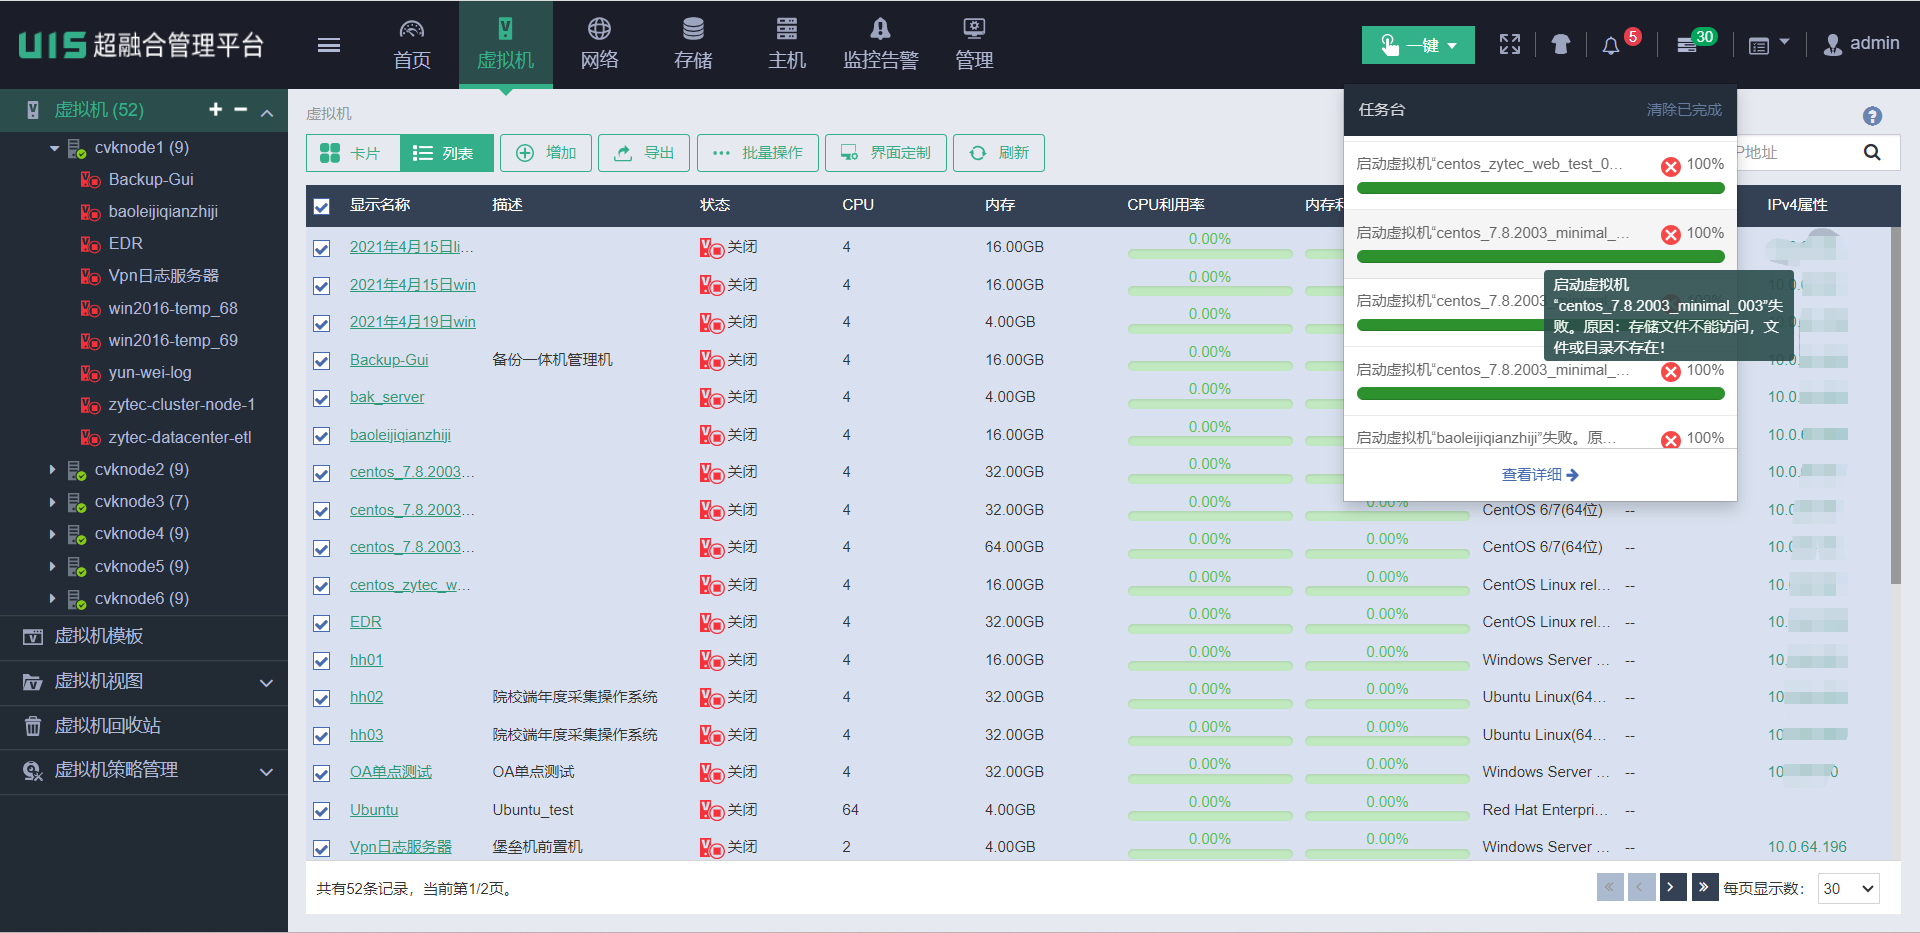Open the 存储 storage tab
Image resolution: width=1920 pixels, height=933 pixels.
click(x=693, y=45)
